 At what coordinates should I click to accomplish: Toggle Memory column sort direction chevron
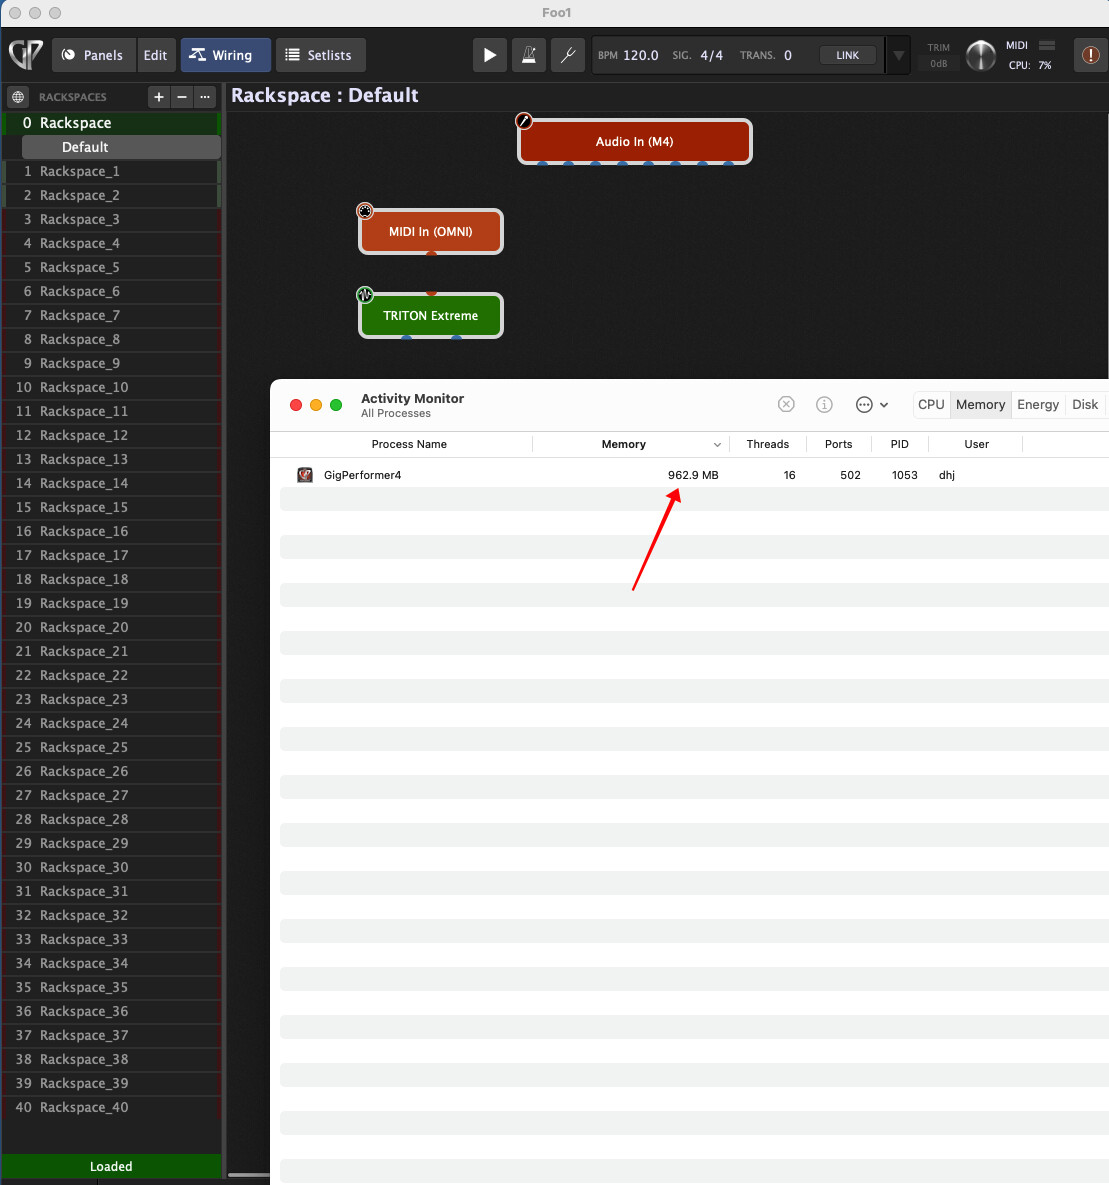(x=717, y=444)
